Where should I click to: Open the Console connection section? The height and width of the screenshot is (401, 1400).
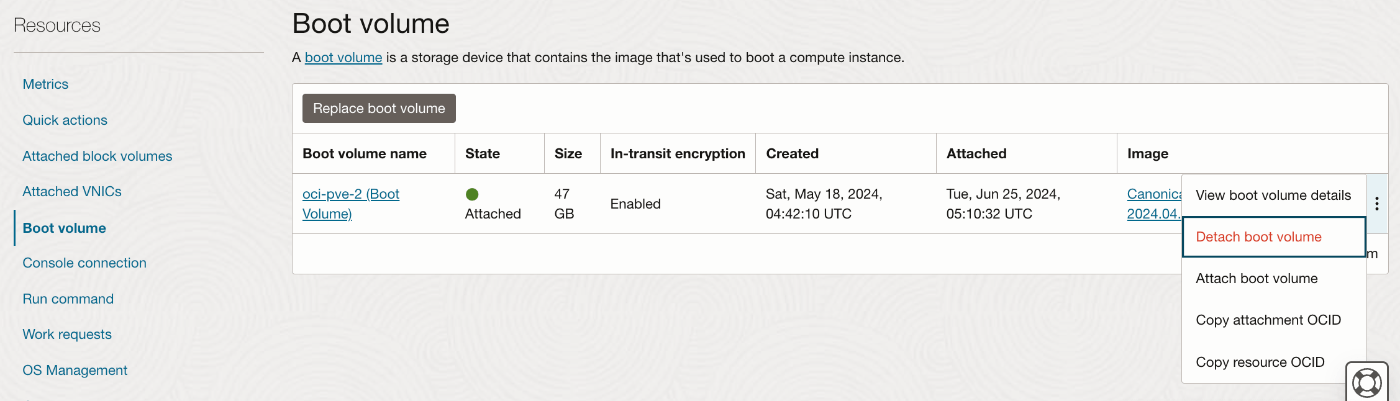coord(84,263)
